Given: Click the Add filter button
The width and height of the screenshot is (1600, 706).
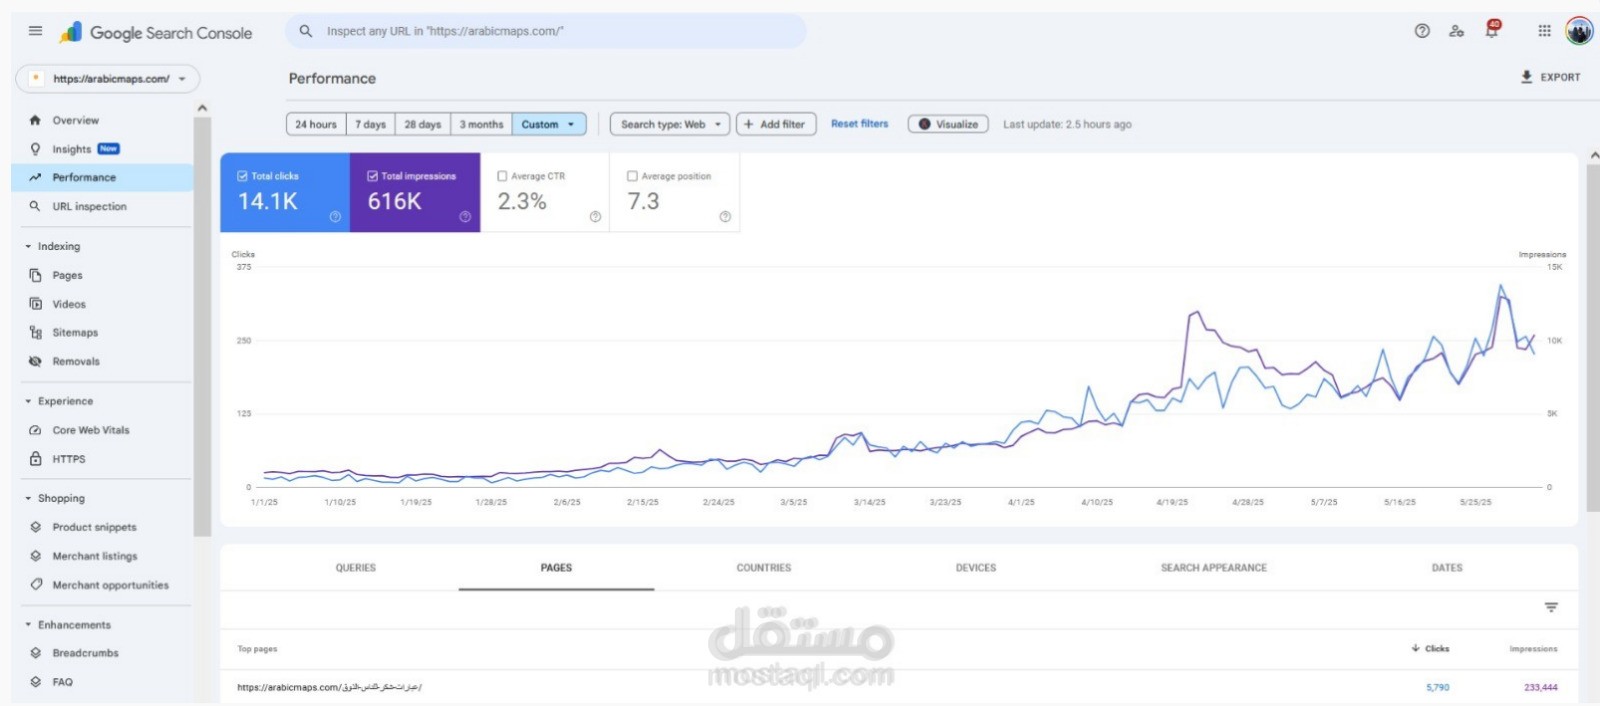Looking at the screenshot, I should coord(776,124).
